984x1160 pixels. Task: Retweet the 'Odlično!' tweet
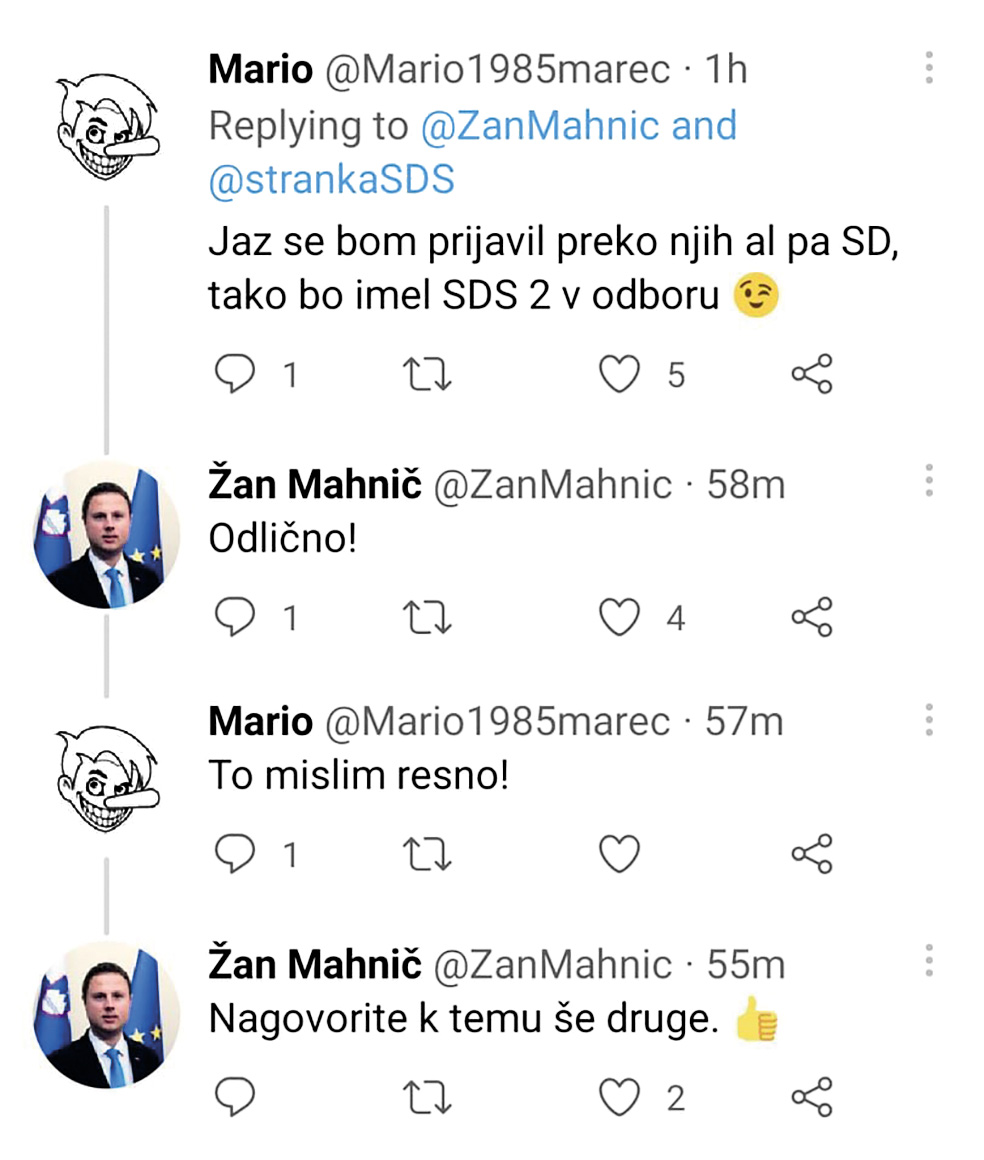click(428, 618)
